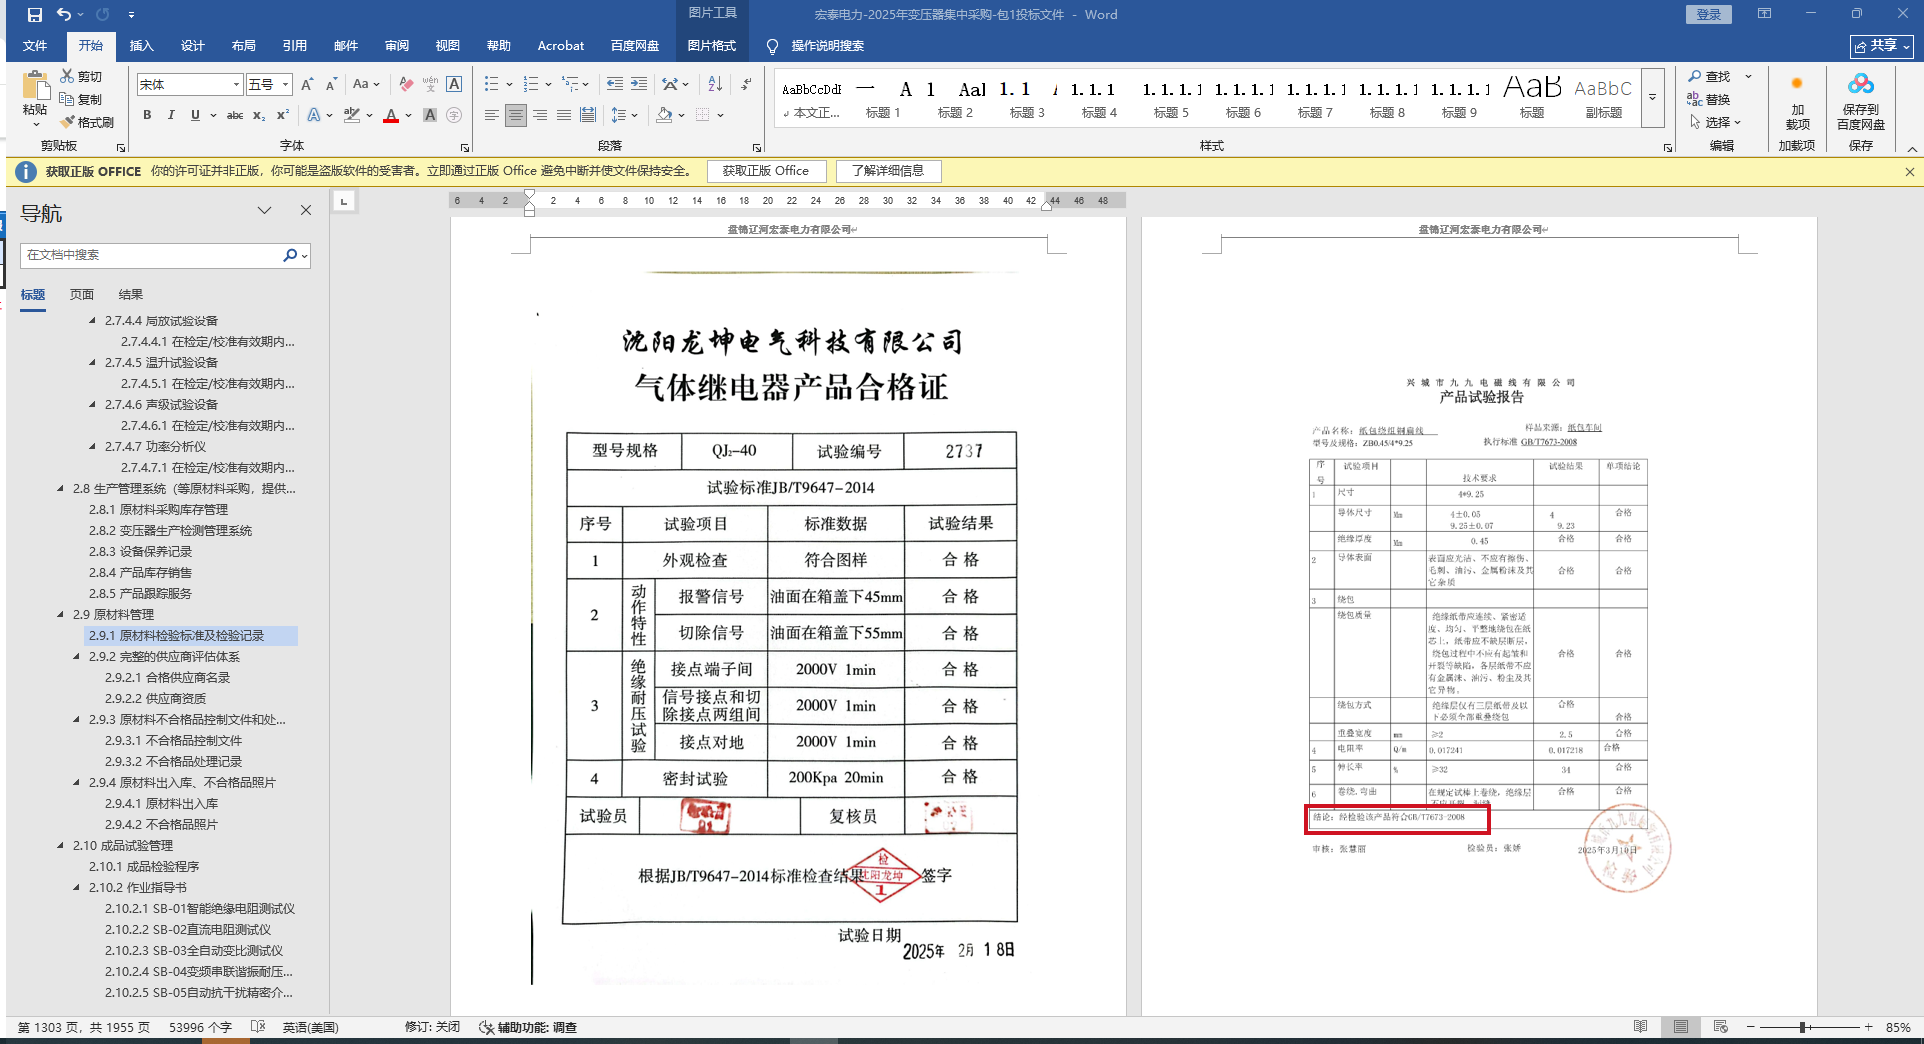Save to 百度网盘 cloud
The height and width of the screenshot is (1044, 1924).
pos(1861,103)
